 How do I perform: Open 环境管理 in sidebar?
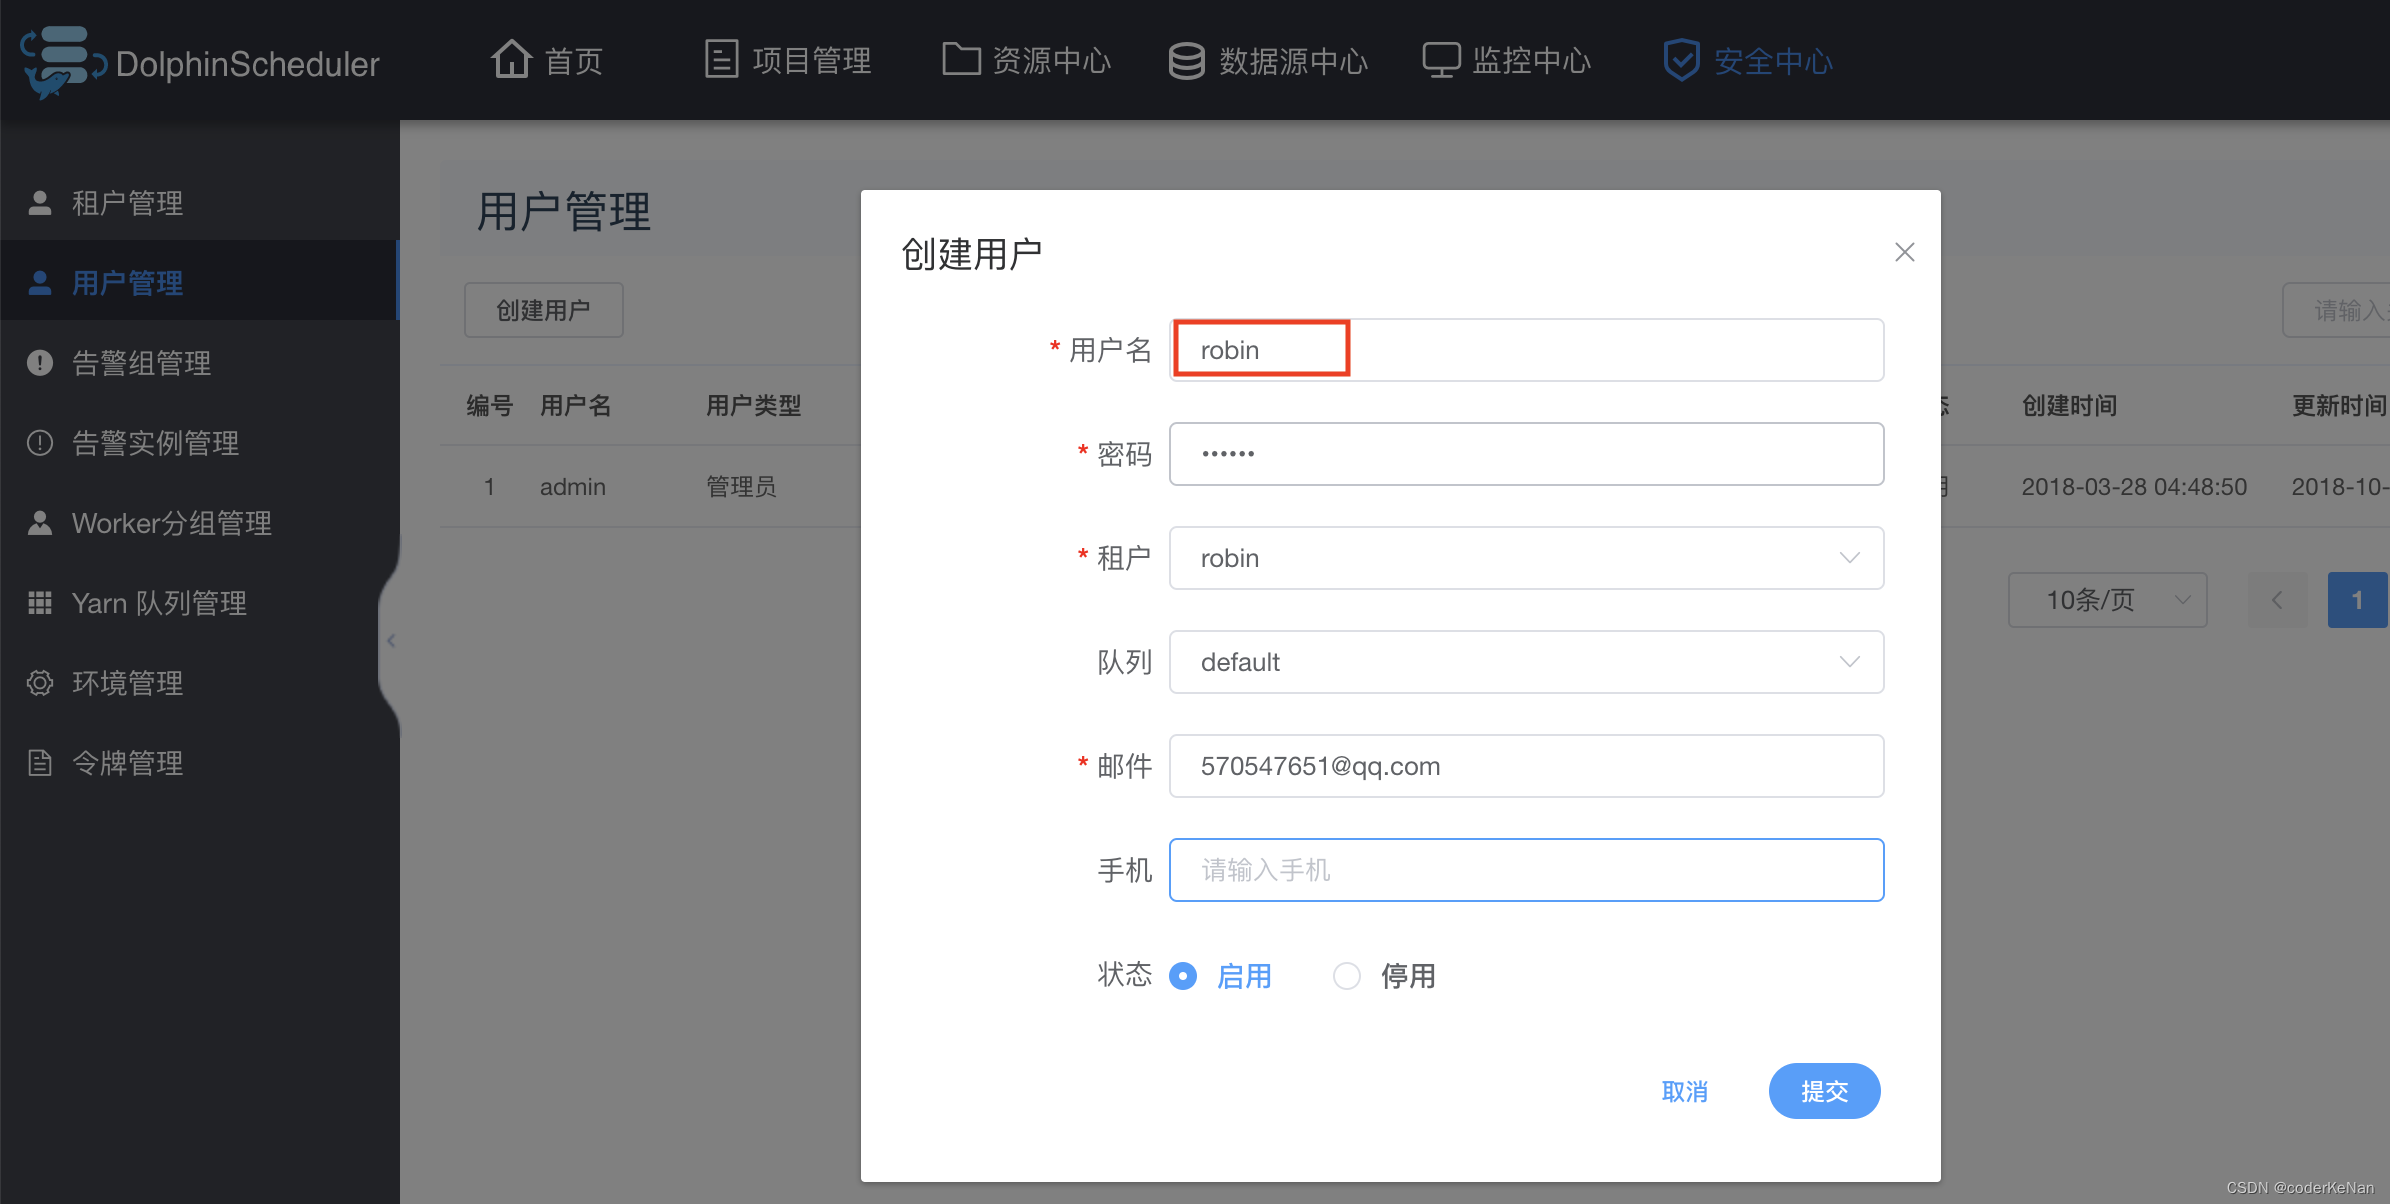(x=200, y=683)
